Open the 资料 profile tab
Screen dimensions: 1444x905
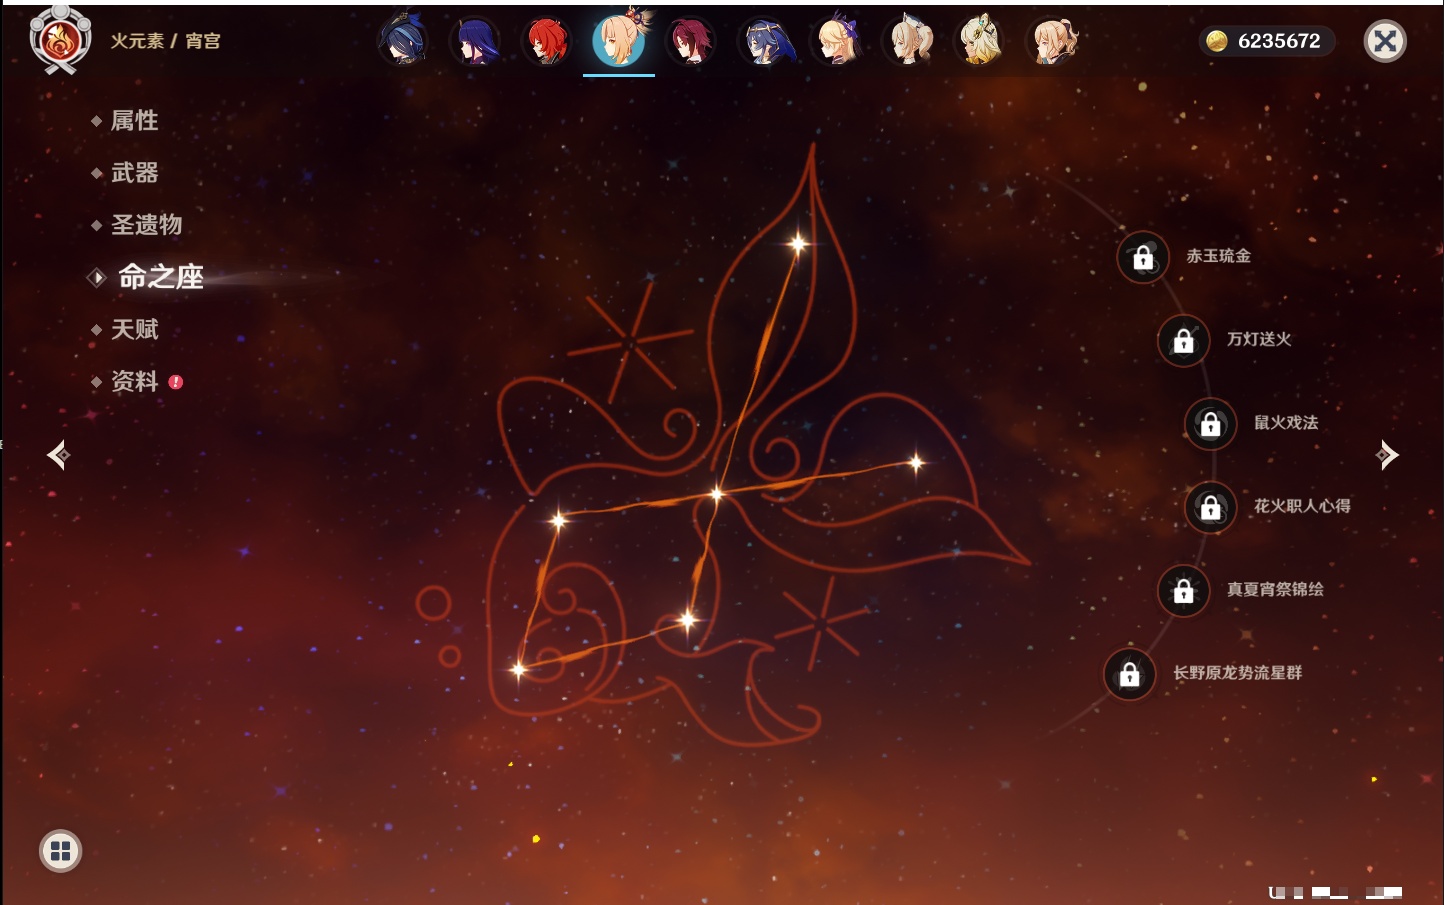click(x=134, y=382)
